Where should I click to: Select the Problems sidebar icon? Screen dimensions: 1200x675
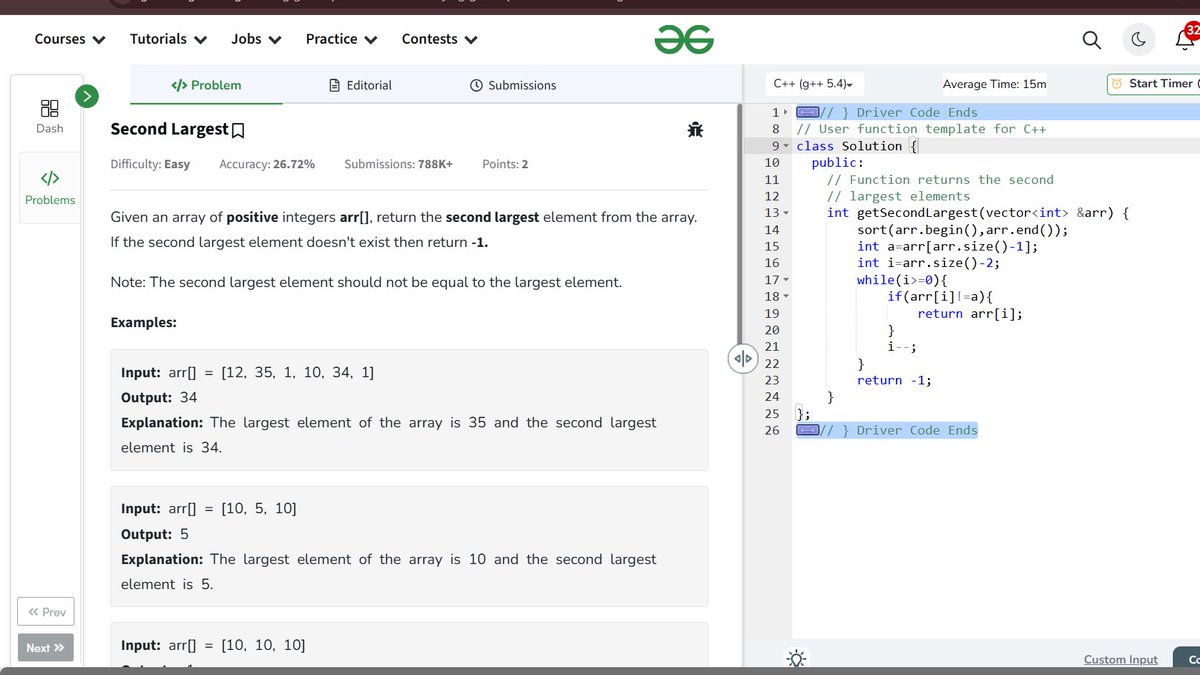[x=50, y=187]
